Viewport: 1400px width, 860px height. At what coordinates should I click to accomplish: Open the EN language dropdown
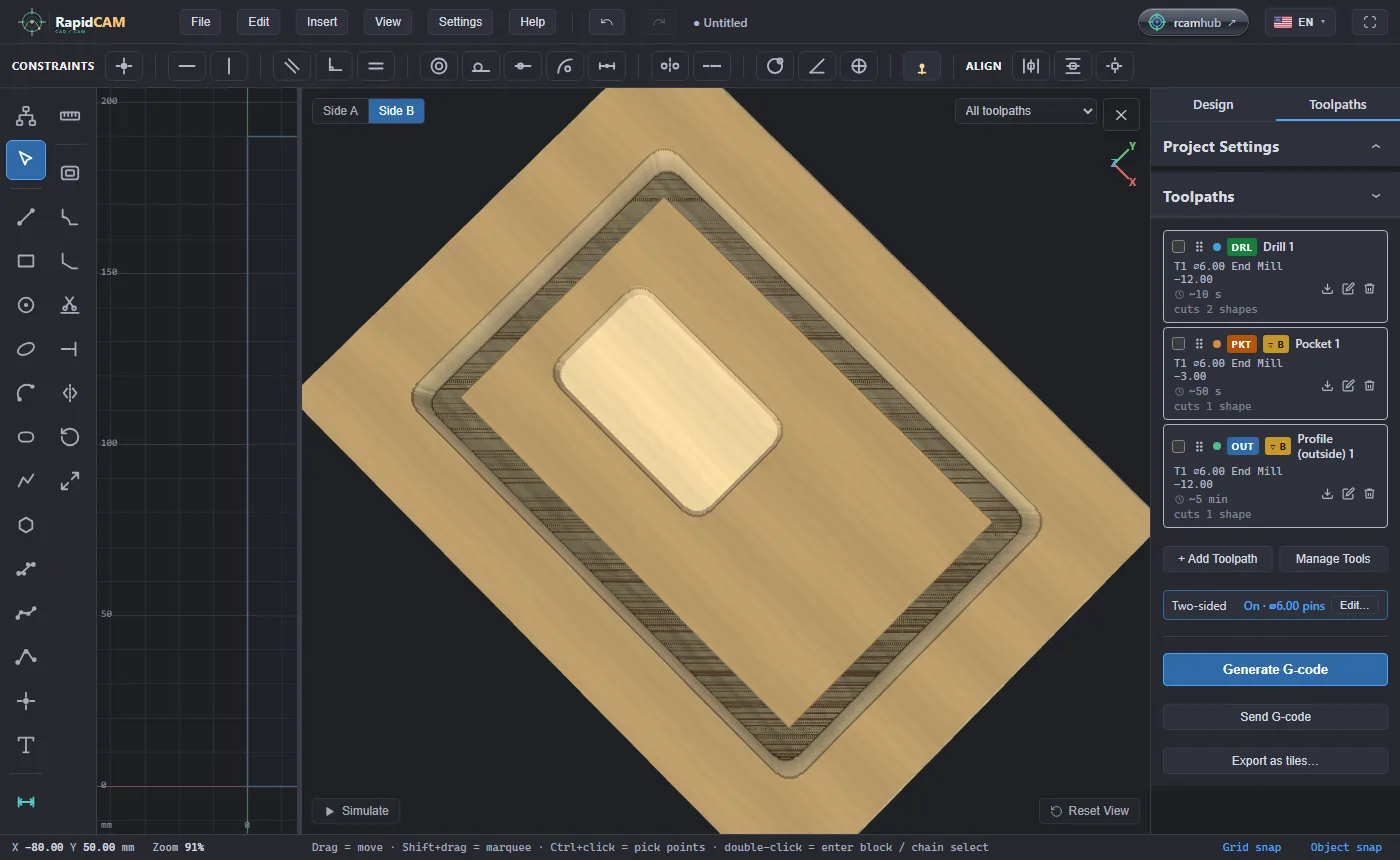click(x=1300, y=22)
